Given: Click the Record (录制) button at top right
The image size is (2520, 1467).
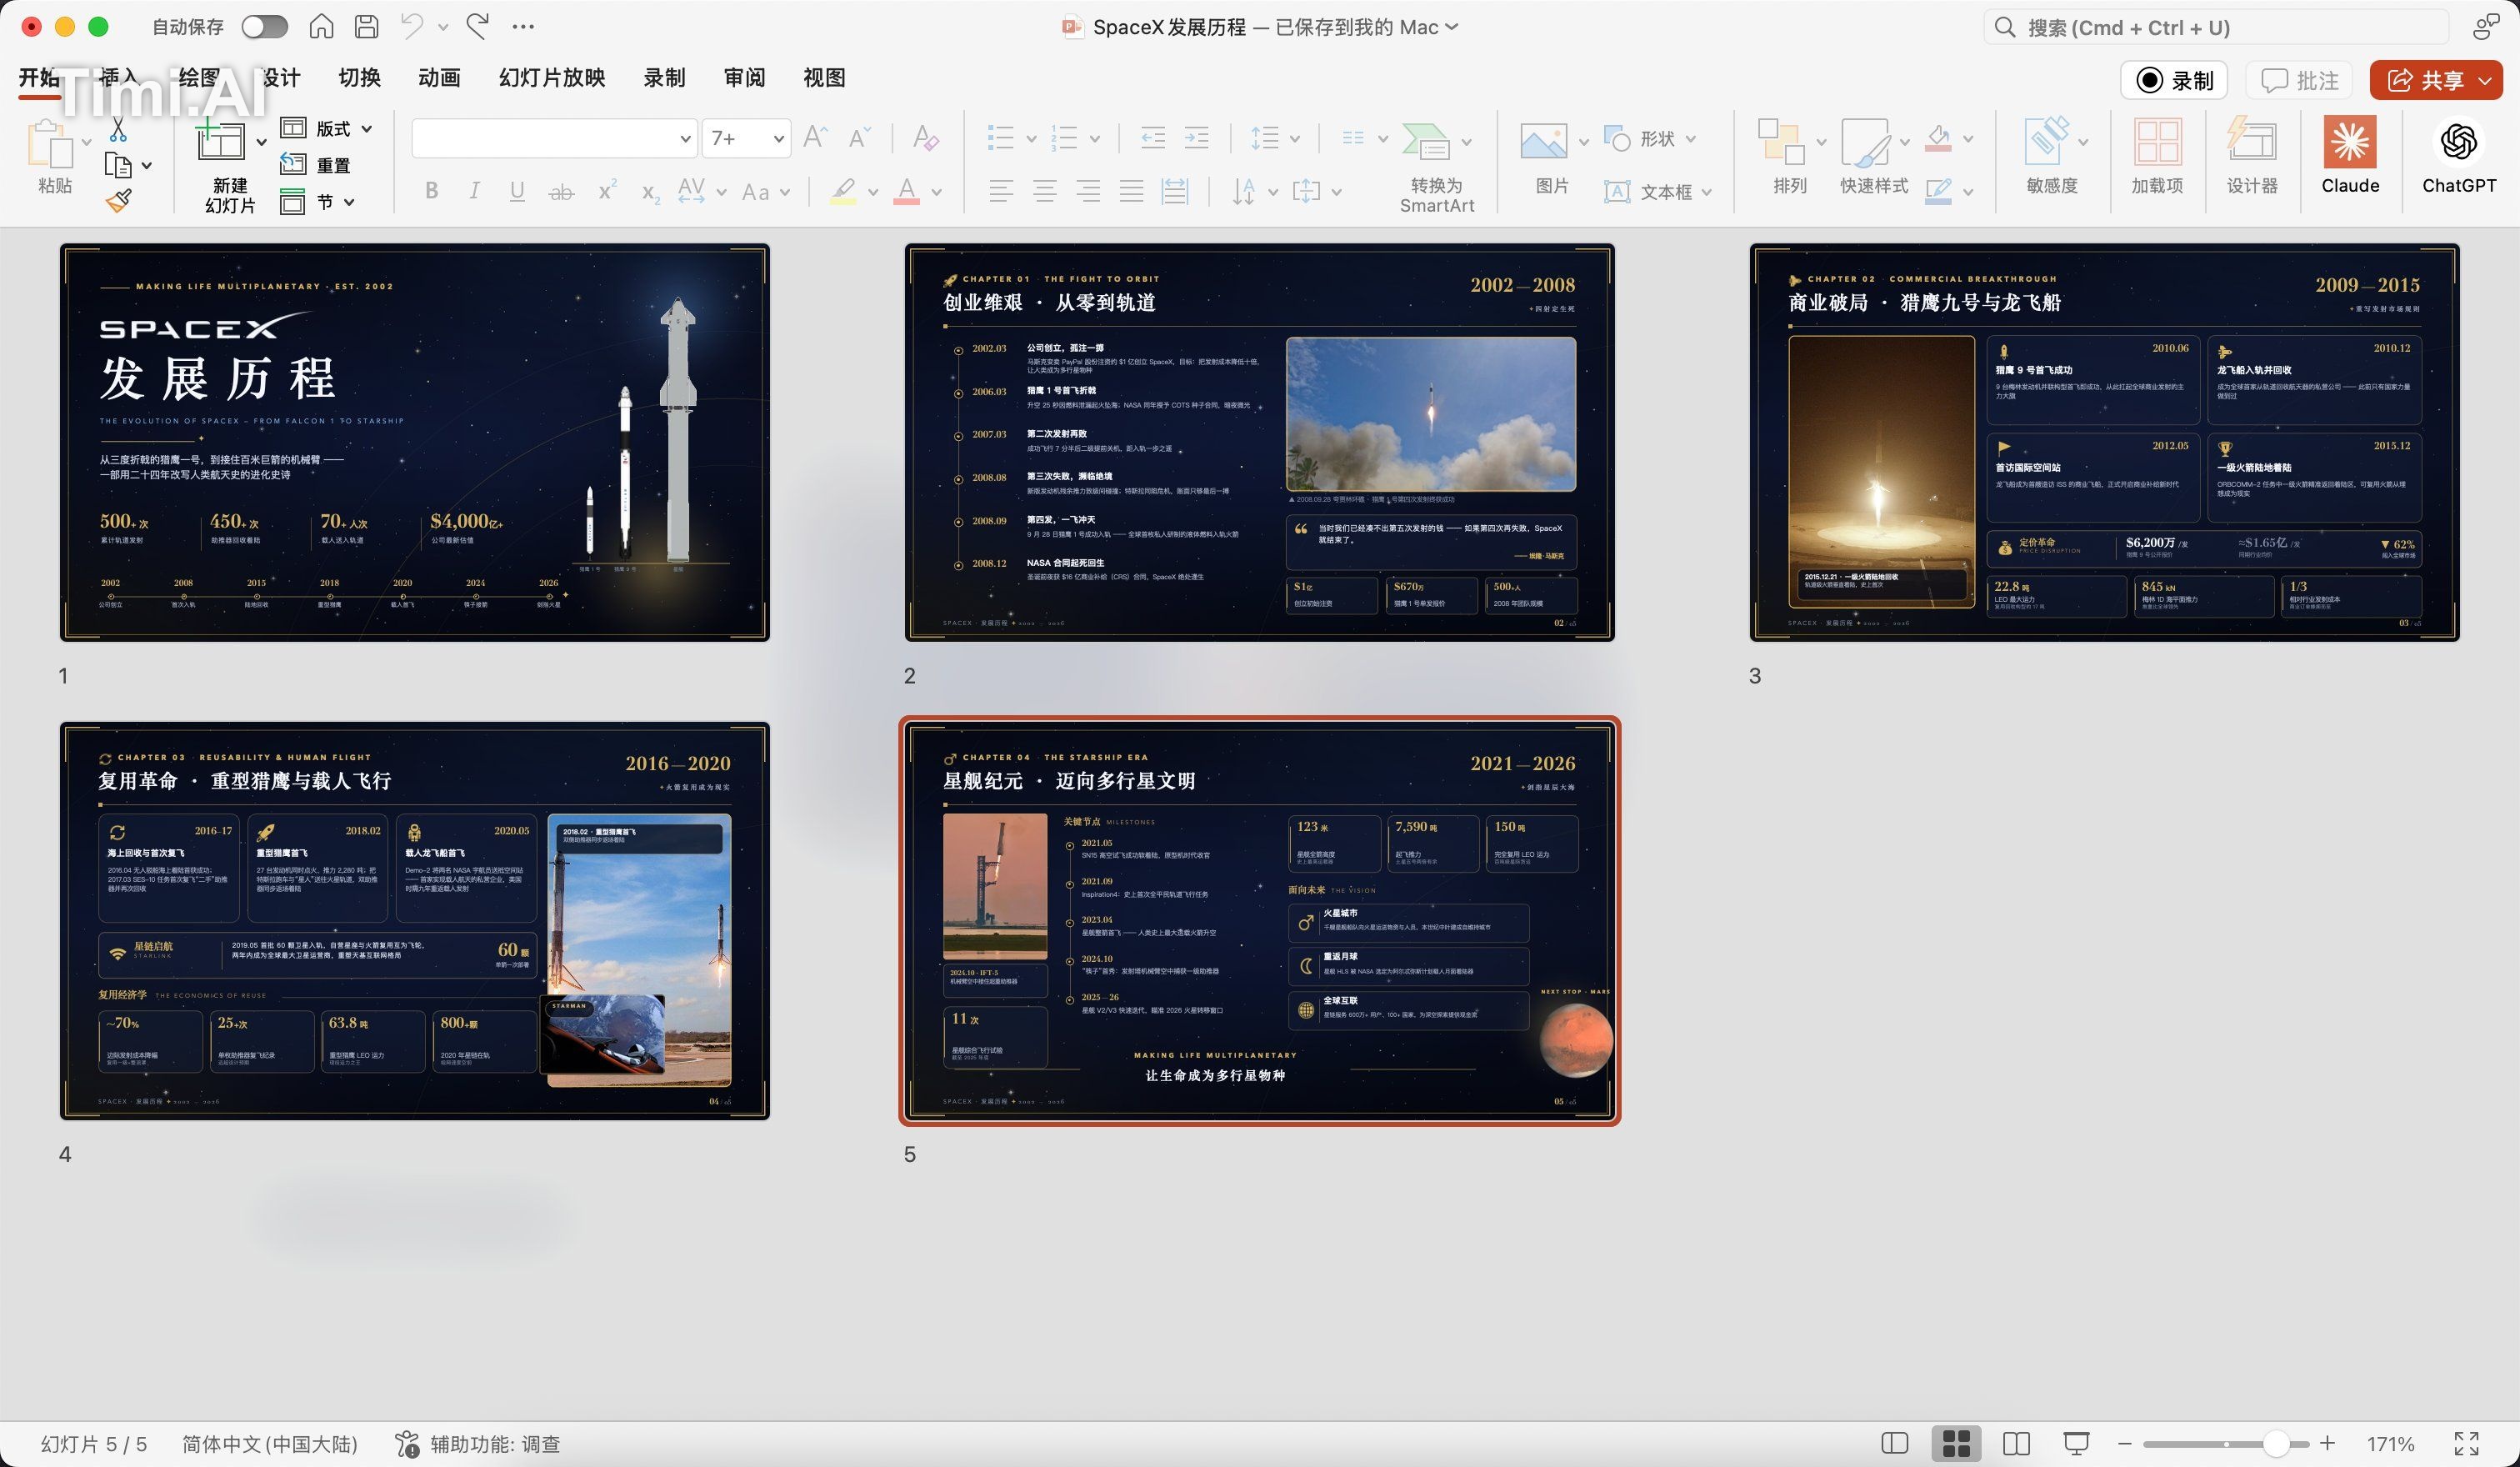Looking at the screenshot, I should tap(2174, 80).
